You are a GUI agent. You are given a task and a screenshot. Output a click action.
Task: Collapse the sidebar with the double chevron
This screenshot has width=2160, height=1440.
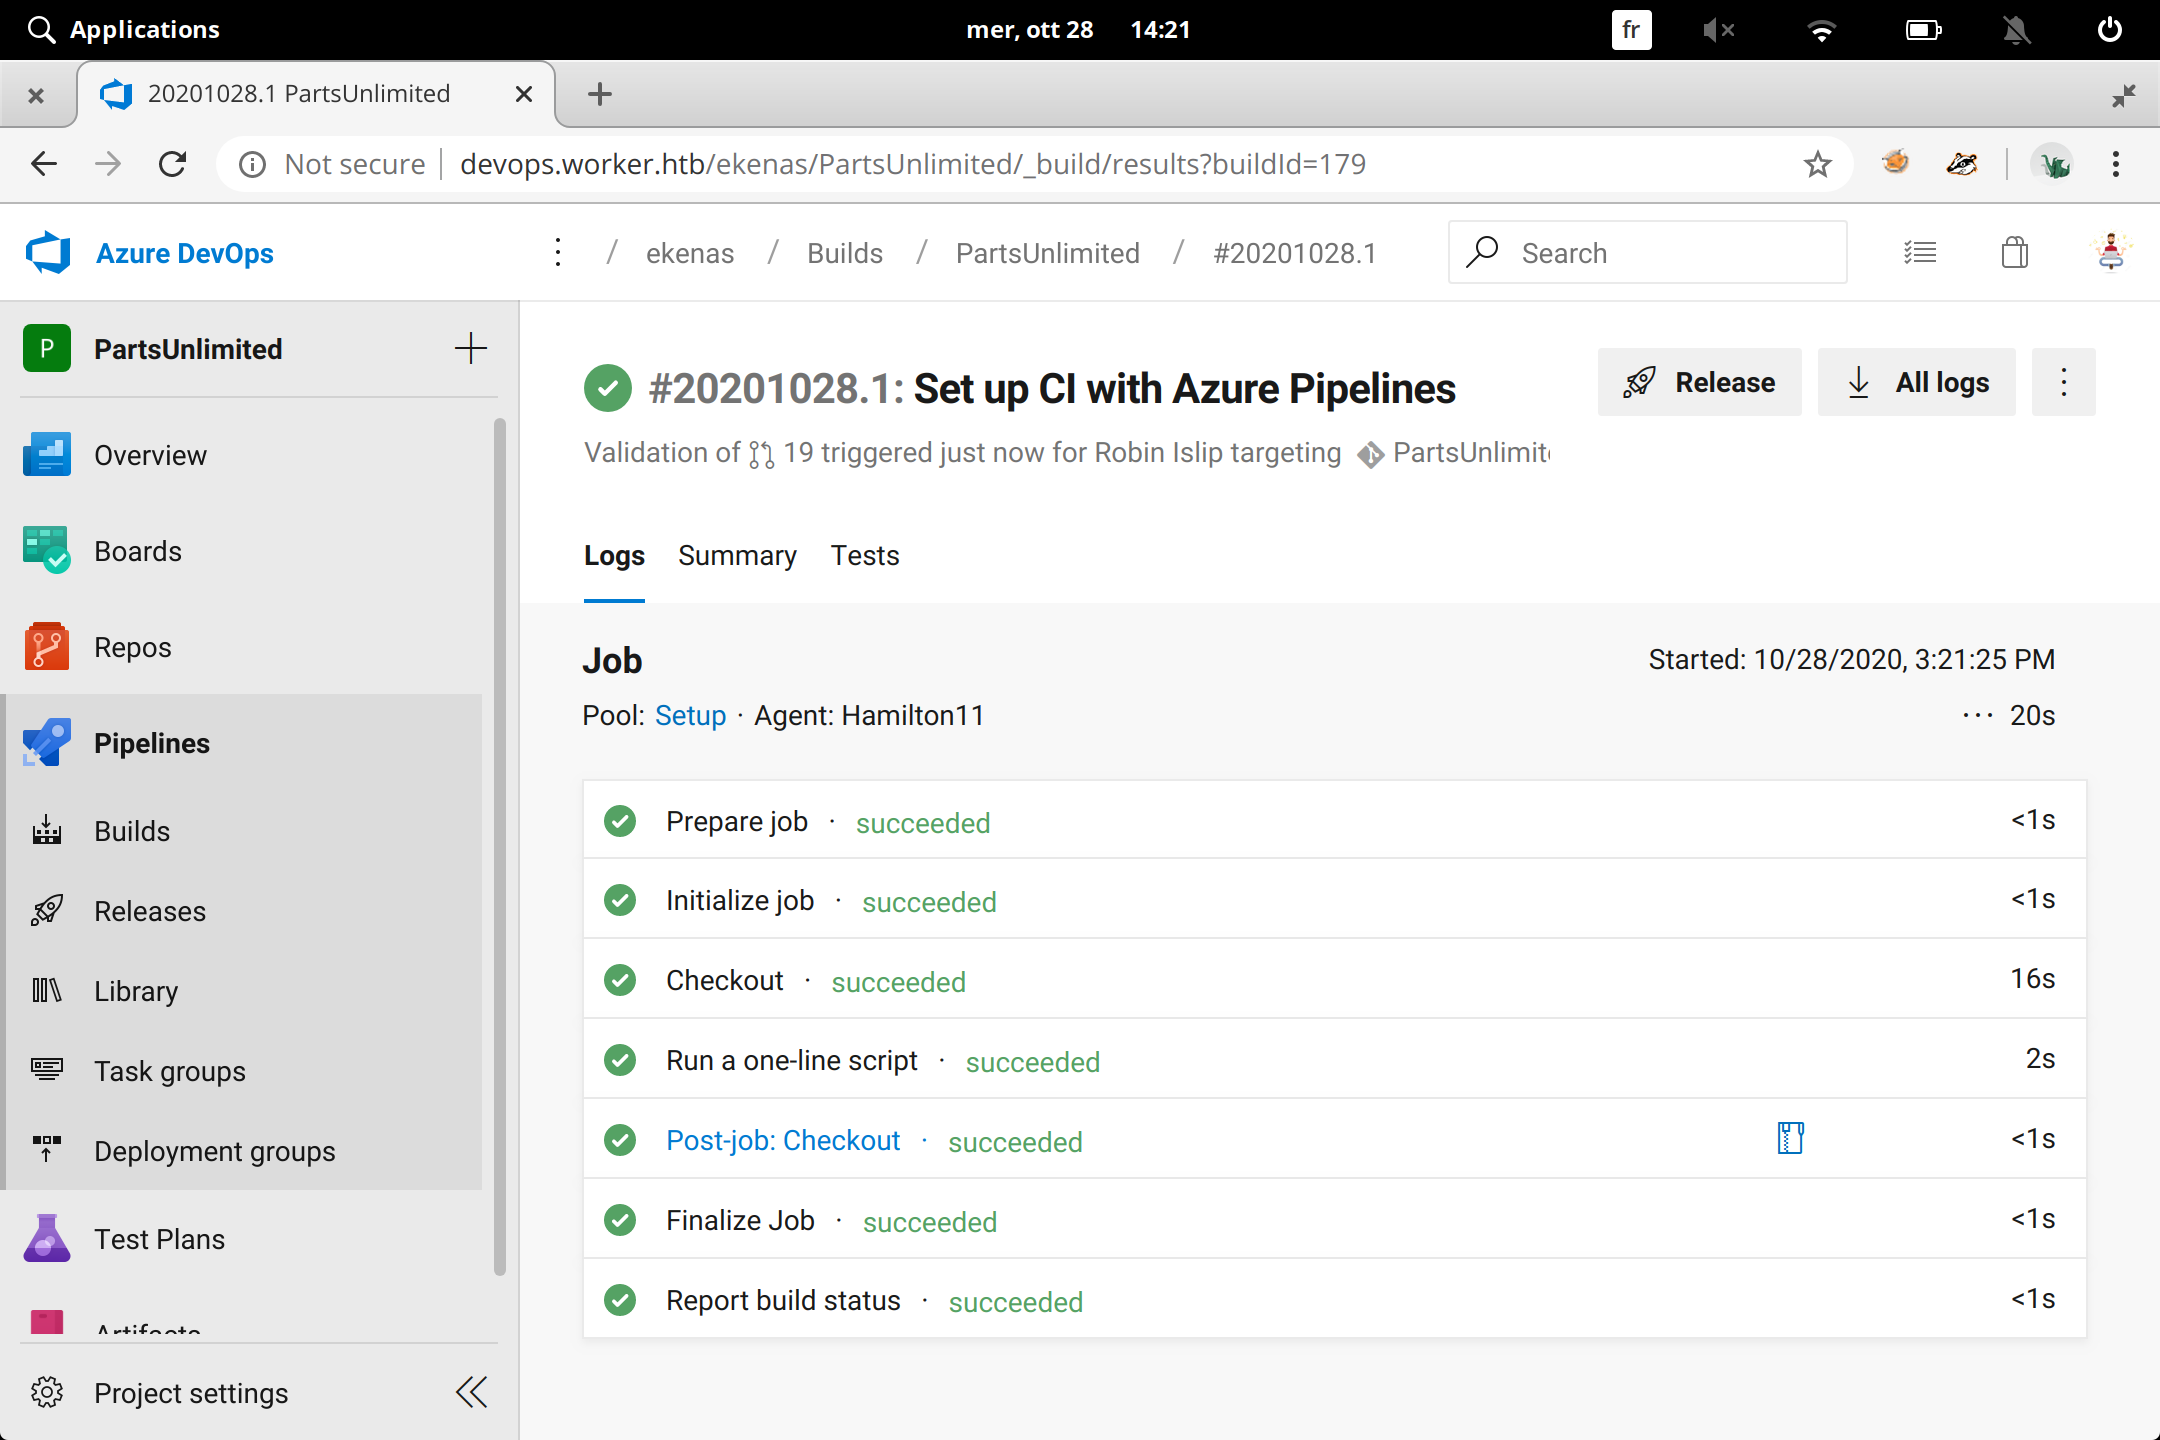(471, 1392)
